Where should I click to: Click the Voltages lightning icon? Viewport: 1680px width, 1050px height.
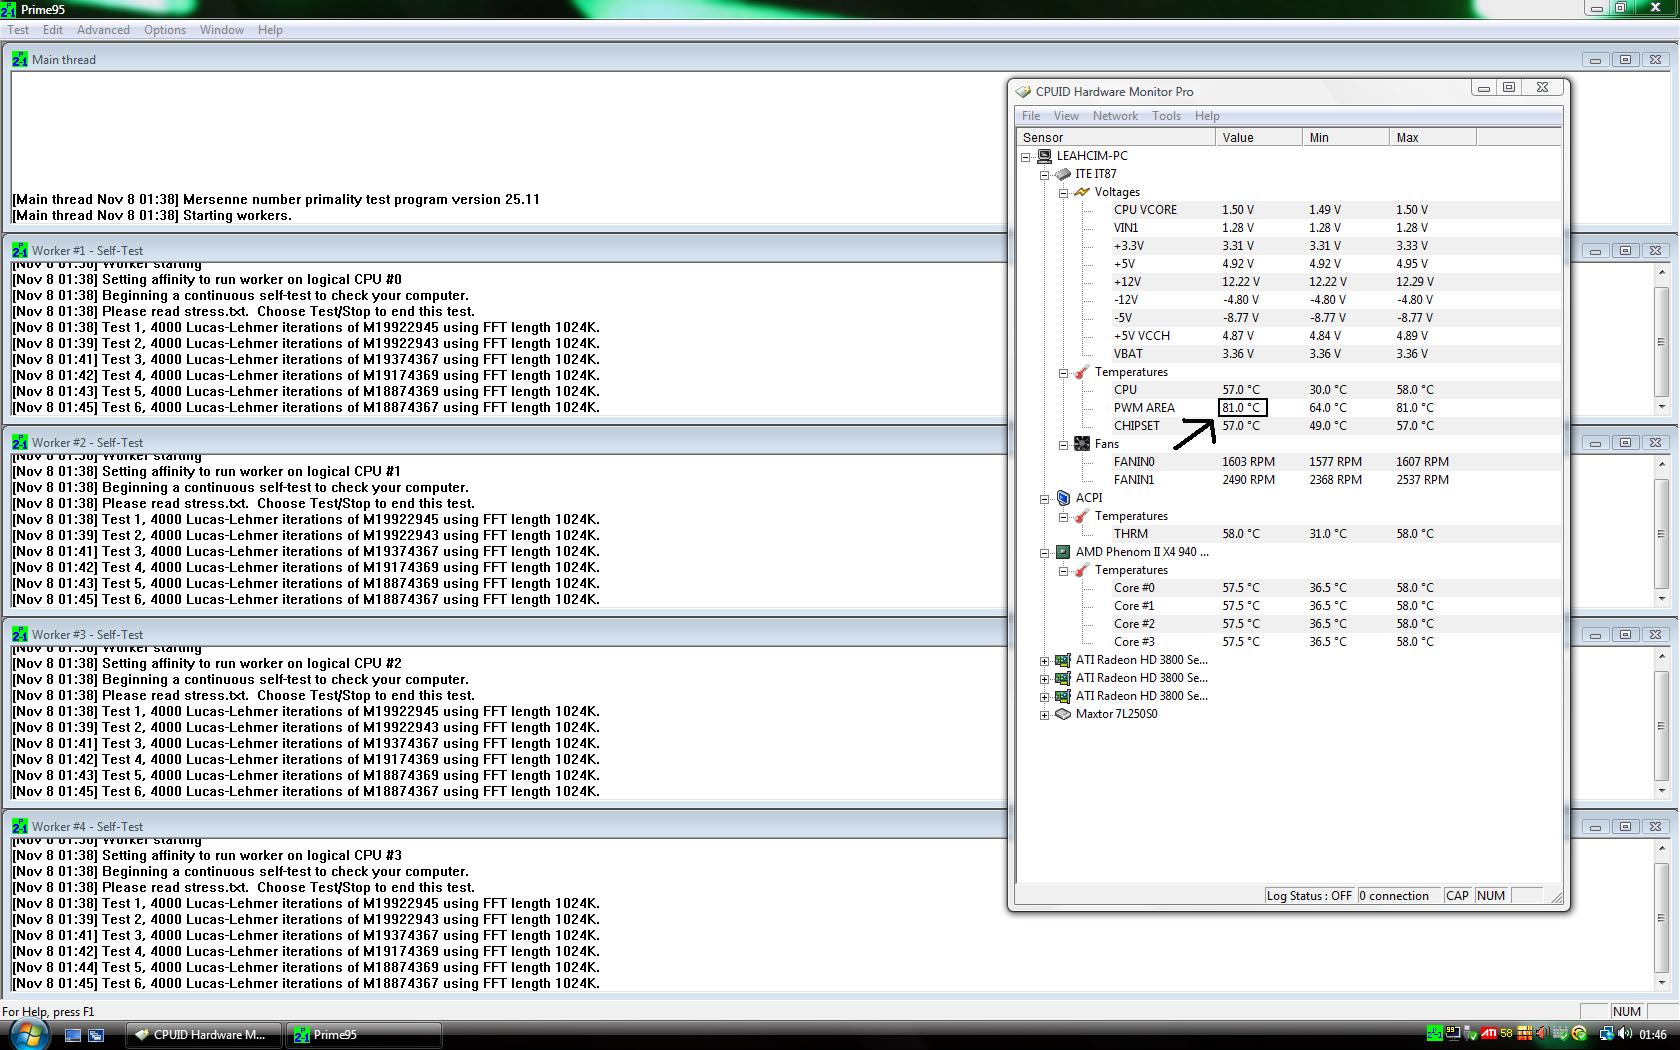pyautogui.click(x=1082, y=192)
